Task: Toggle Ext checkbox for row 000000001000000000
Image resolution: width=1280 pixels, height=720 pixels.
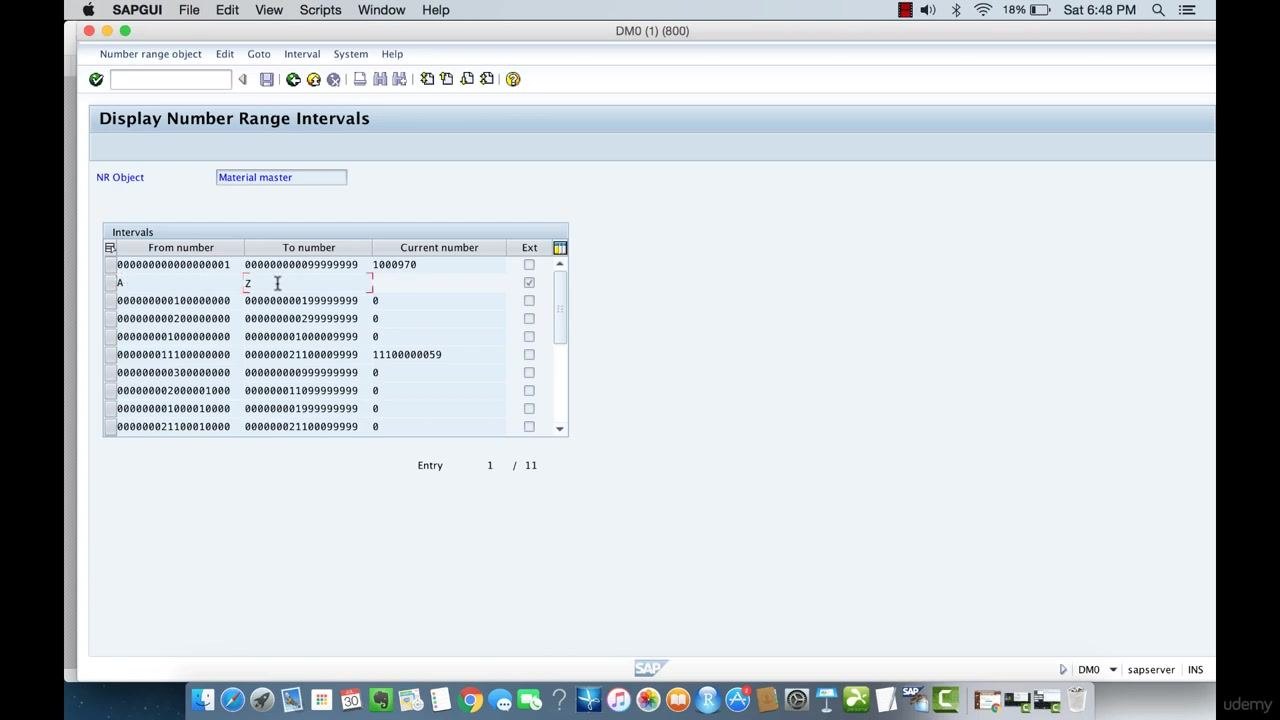Action: coord(529,337)
